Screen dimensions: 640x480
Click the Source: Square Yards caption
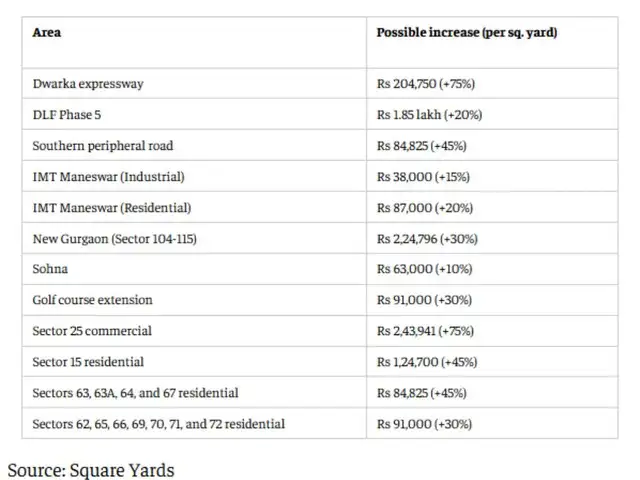point(91,470)
